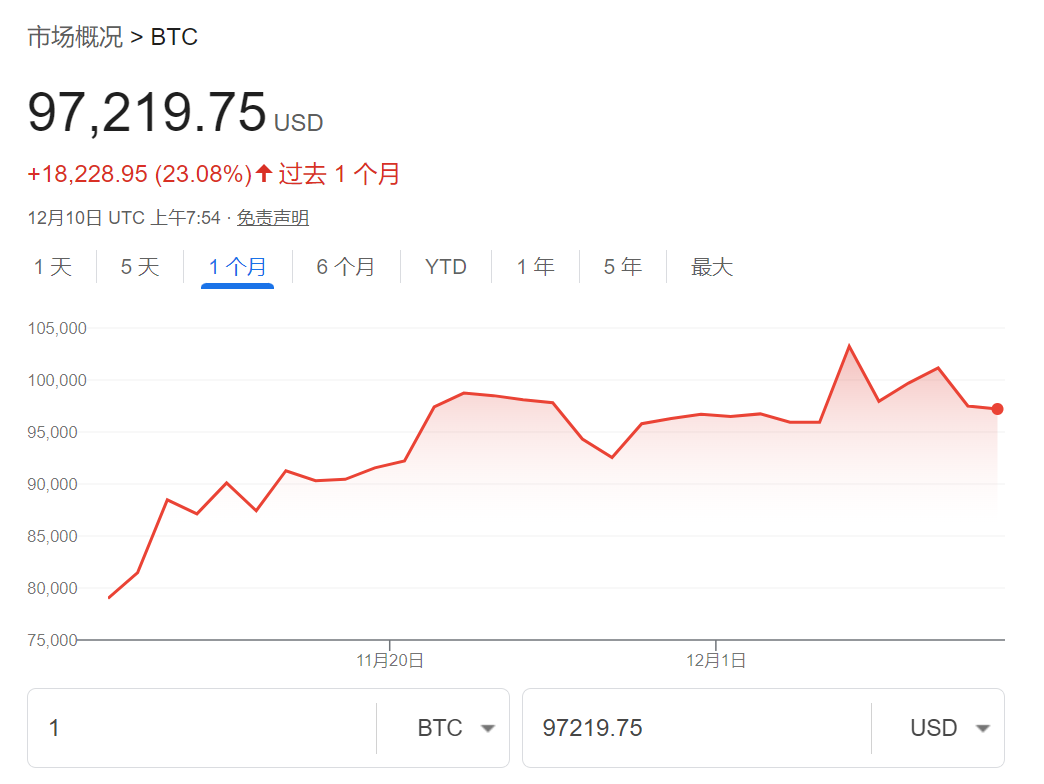Click the 11月20日 axis label
The height and width of the screenshot is (784, 1044).
[x=392, y=660]
